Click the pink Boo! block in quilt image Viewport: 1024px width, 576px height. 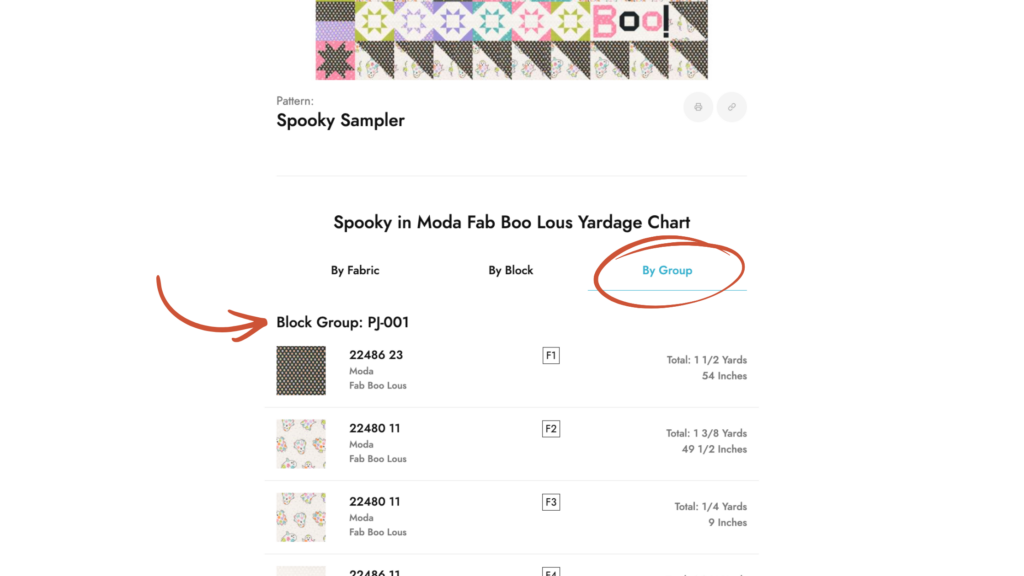tap(630, 20)
